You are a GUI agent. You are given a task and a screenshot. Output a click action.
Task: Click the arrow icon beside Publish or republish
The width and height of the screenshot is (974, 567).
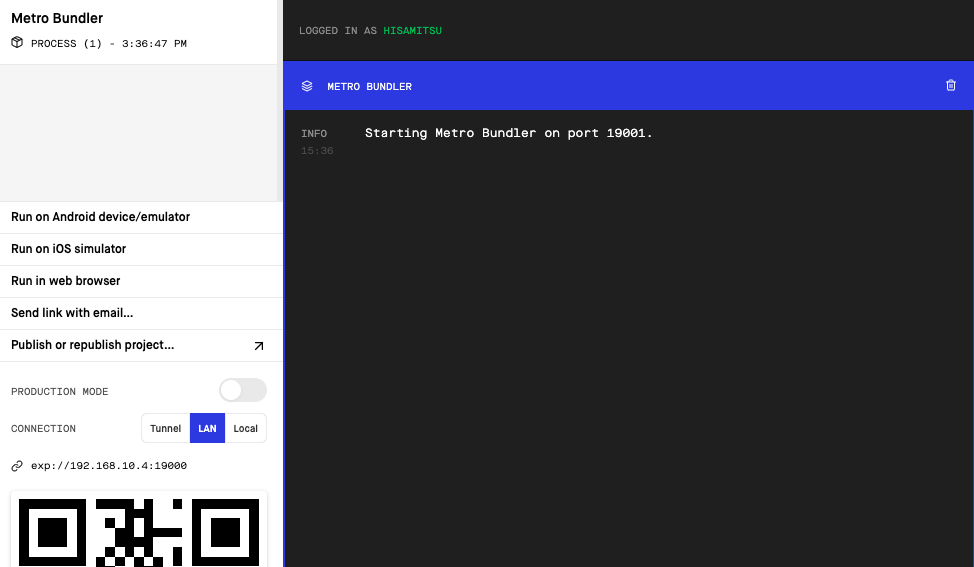[x=258, y=346]
